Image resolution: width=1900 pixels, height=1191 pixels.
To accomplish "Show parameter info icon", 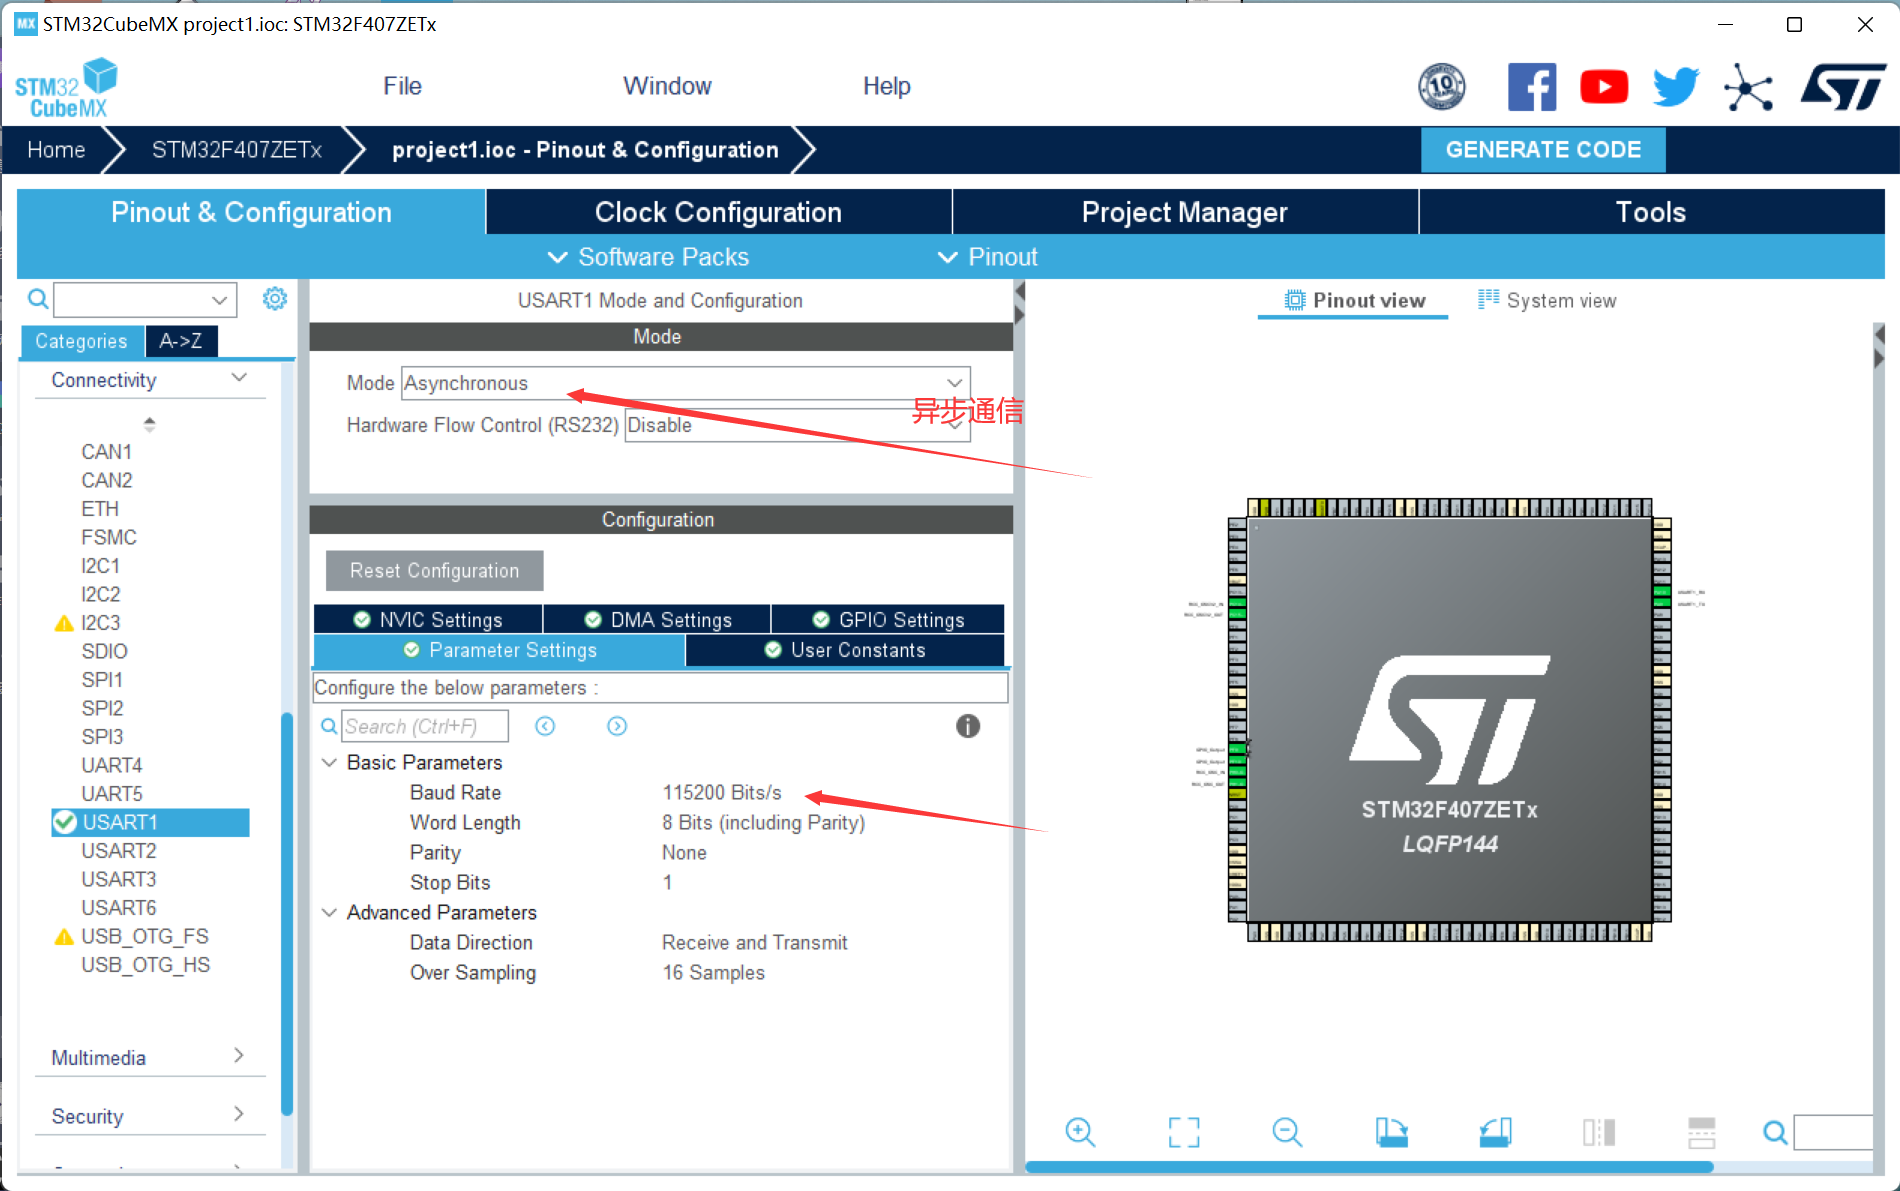I will 967,726.
